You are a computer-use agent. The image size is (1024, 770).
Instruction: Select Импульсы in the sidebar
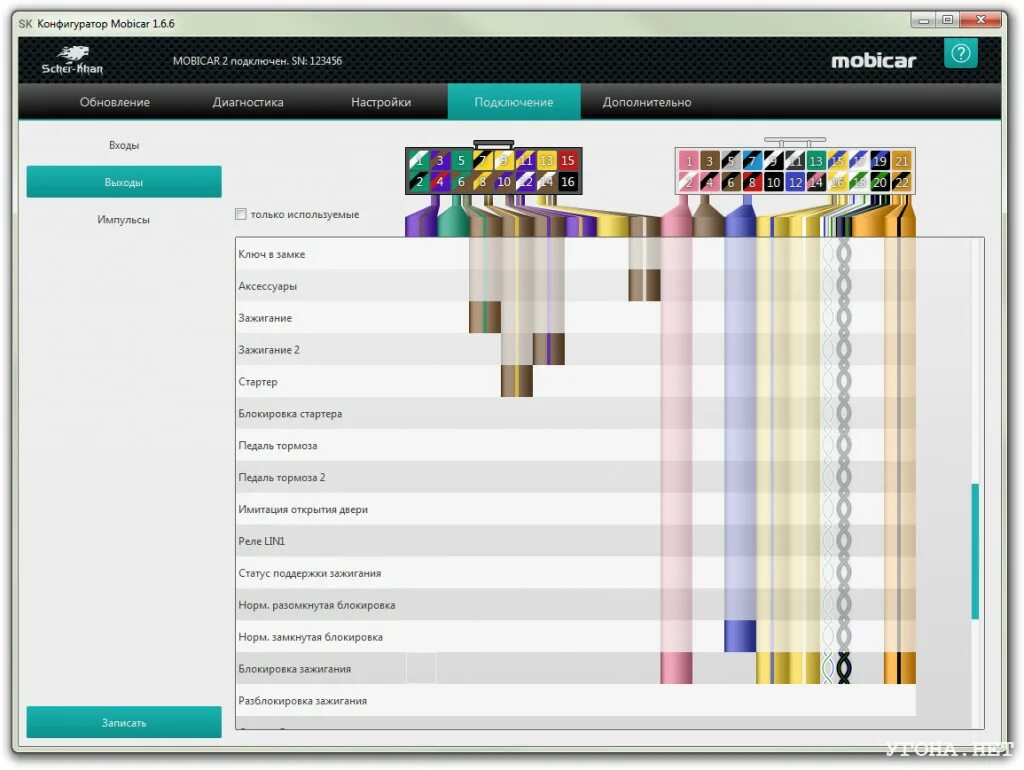[x=124, y=219]
